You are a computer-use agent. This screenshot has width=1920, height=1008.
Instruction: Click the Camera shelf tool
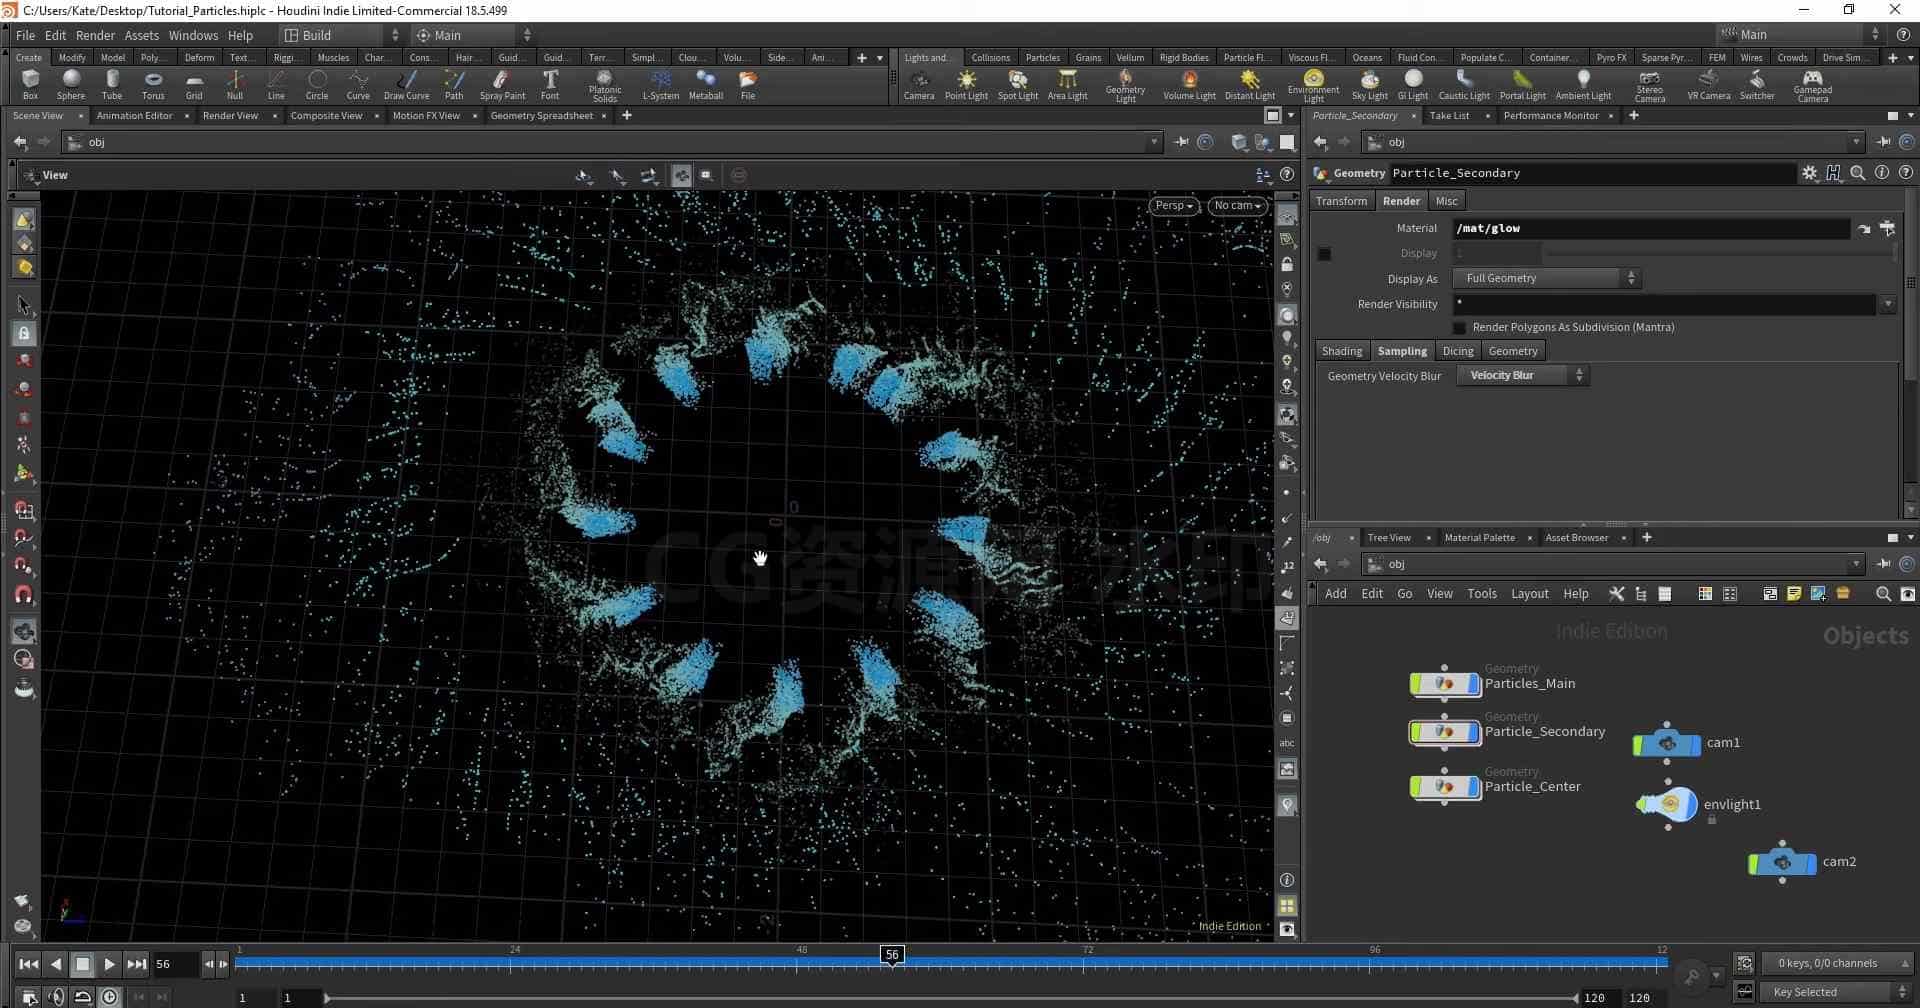click(x=918, y=85)
